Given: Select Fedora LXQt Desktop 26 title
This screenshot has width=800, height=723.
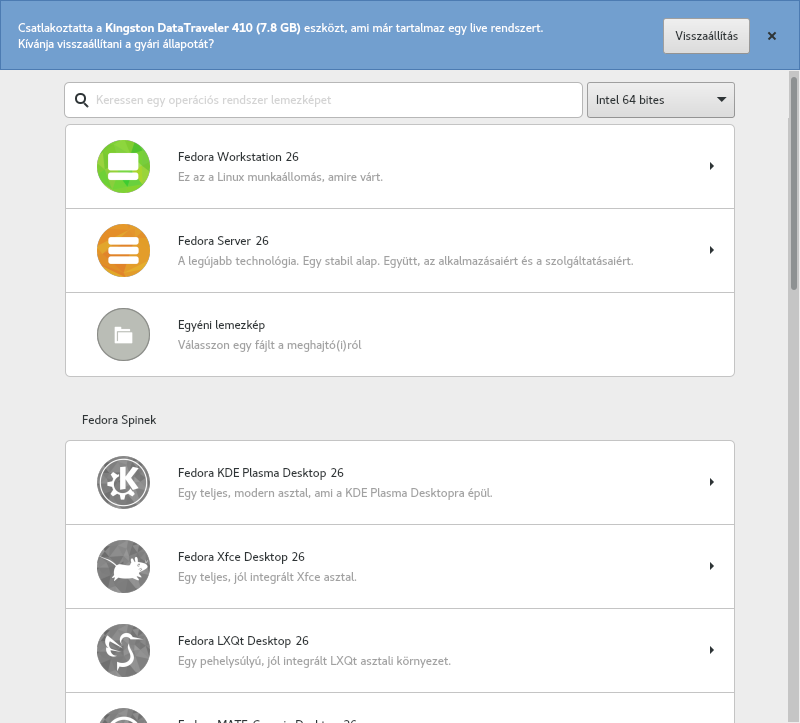Looking at the screenshot, I should (x=243, y=641).
